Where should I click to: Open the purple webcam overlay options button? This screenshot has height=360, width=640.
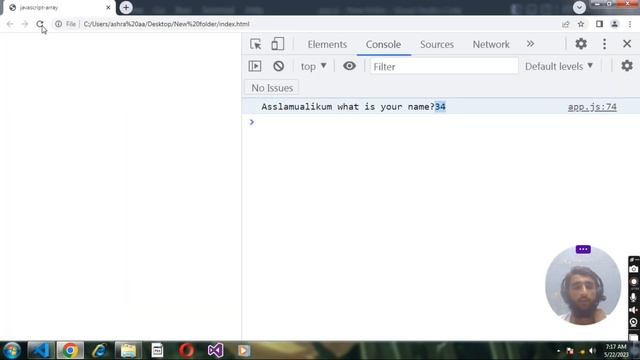coord(583,249)
